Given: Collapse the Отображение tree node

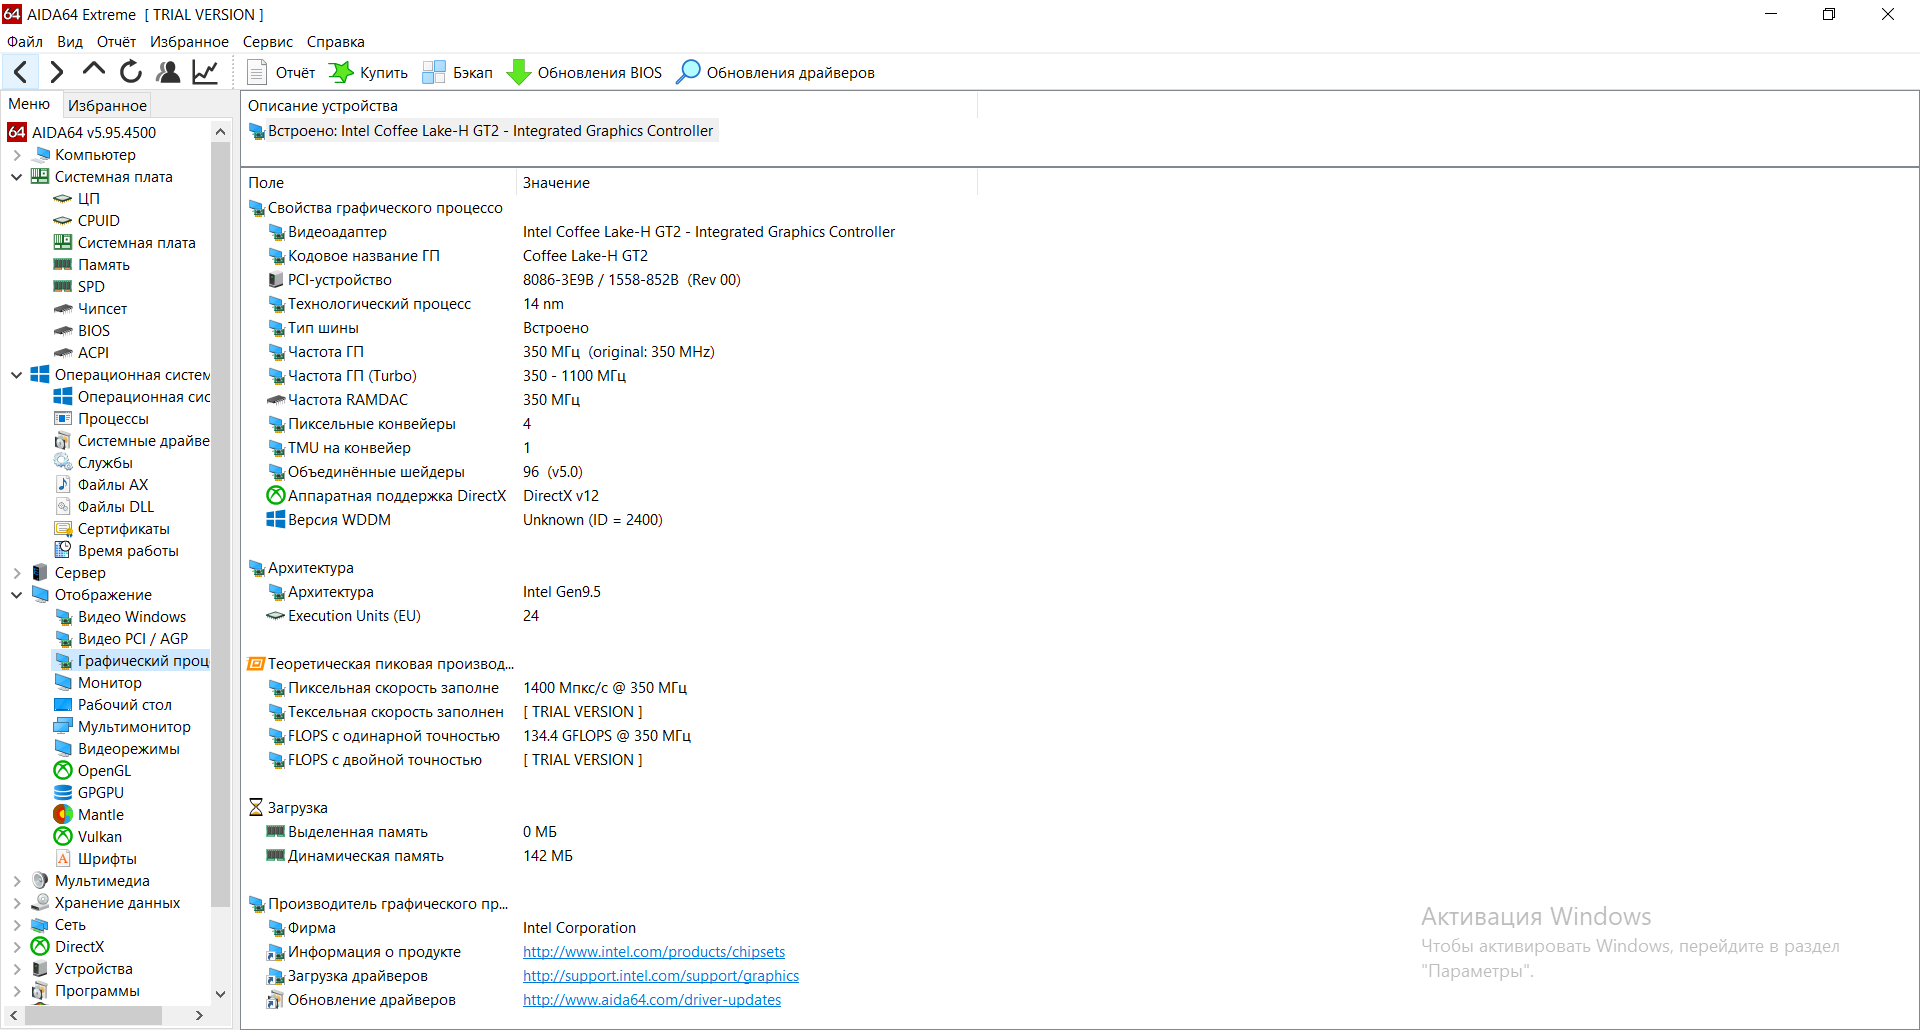Looking at the screenshot, I should point(17,595).
